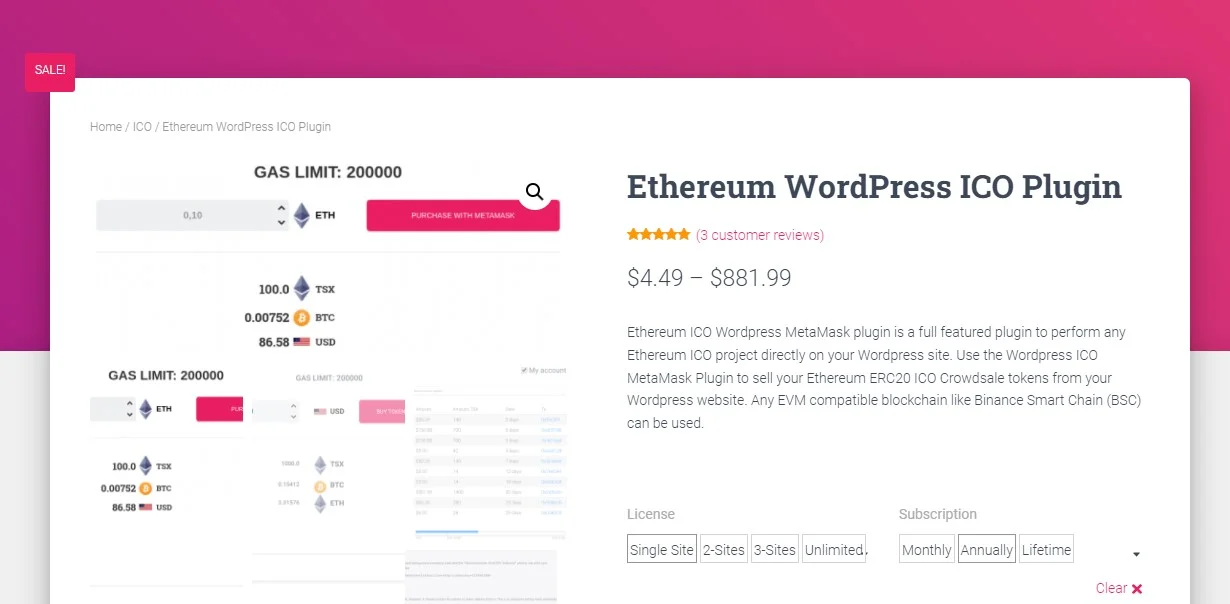Open the ICO breadcrumb category
Image resolution: width=1230 pixels, height=604 pixels.
[x=141, y=126]
